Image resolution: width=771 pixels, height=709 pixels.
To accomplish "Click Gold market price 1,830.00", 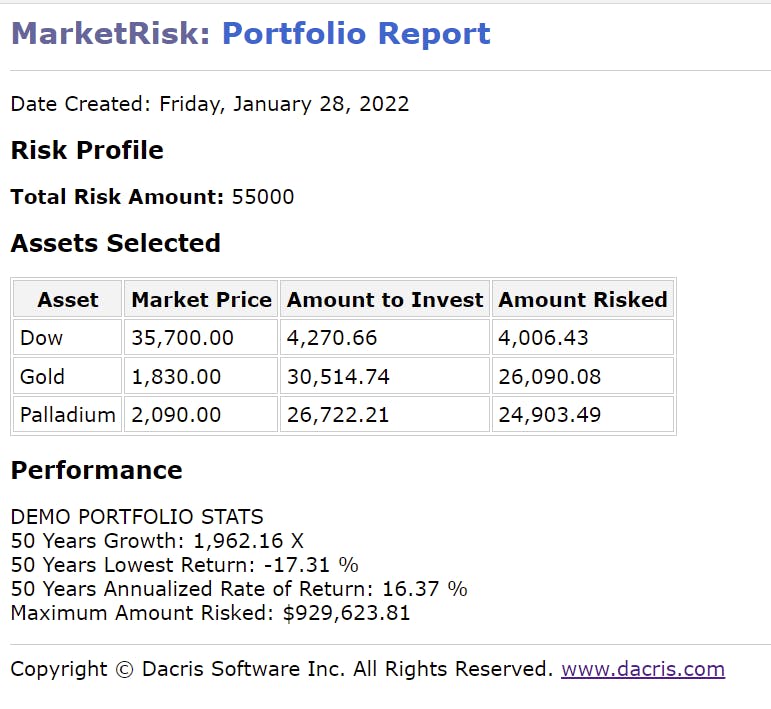I will [201, 377].
